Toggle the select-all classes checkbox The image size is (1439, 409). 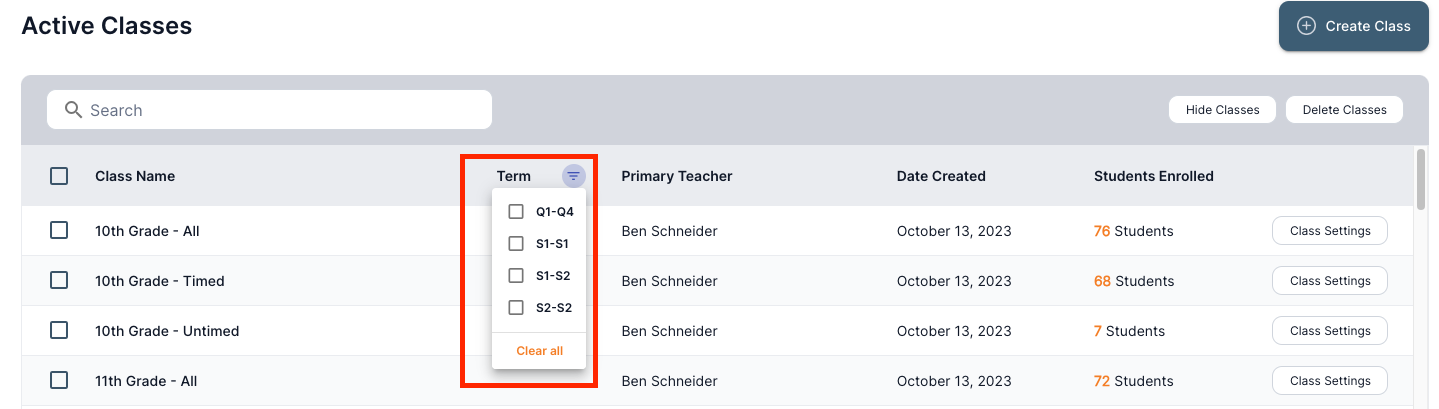[59, 176]
